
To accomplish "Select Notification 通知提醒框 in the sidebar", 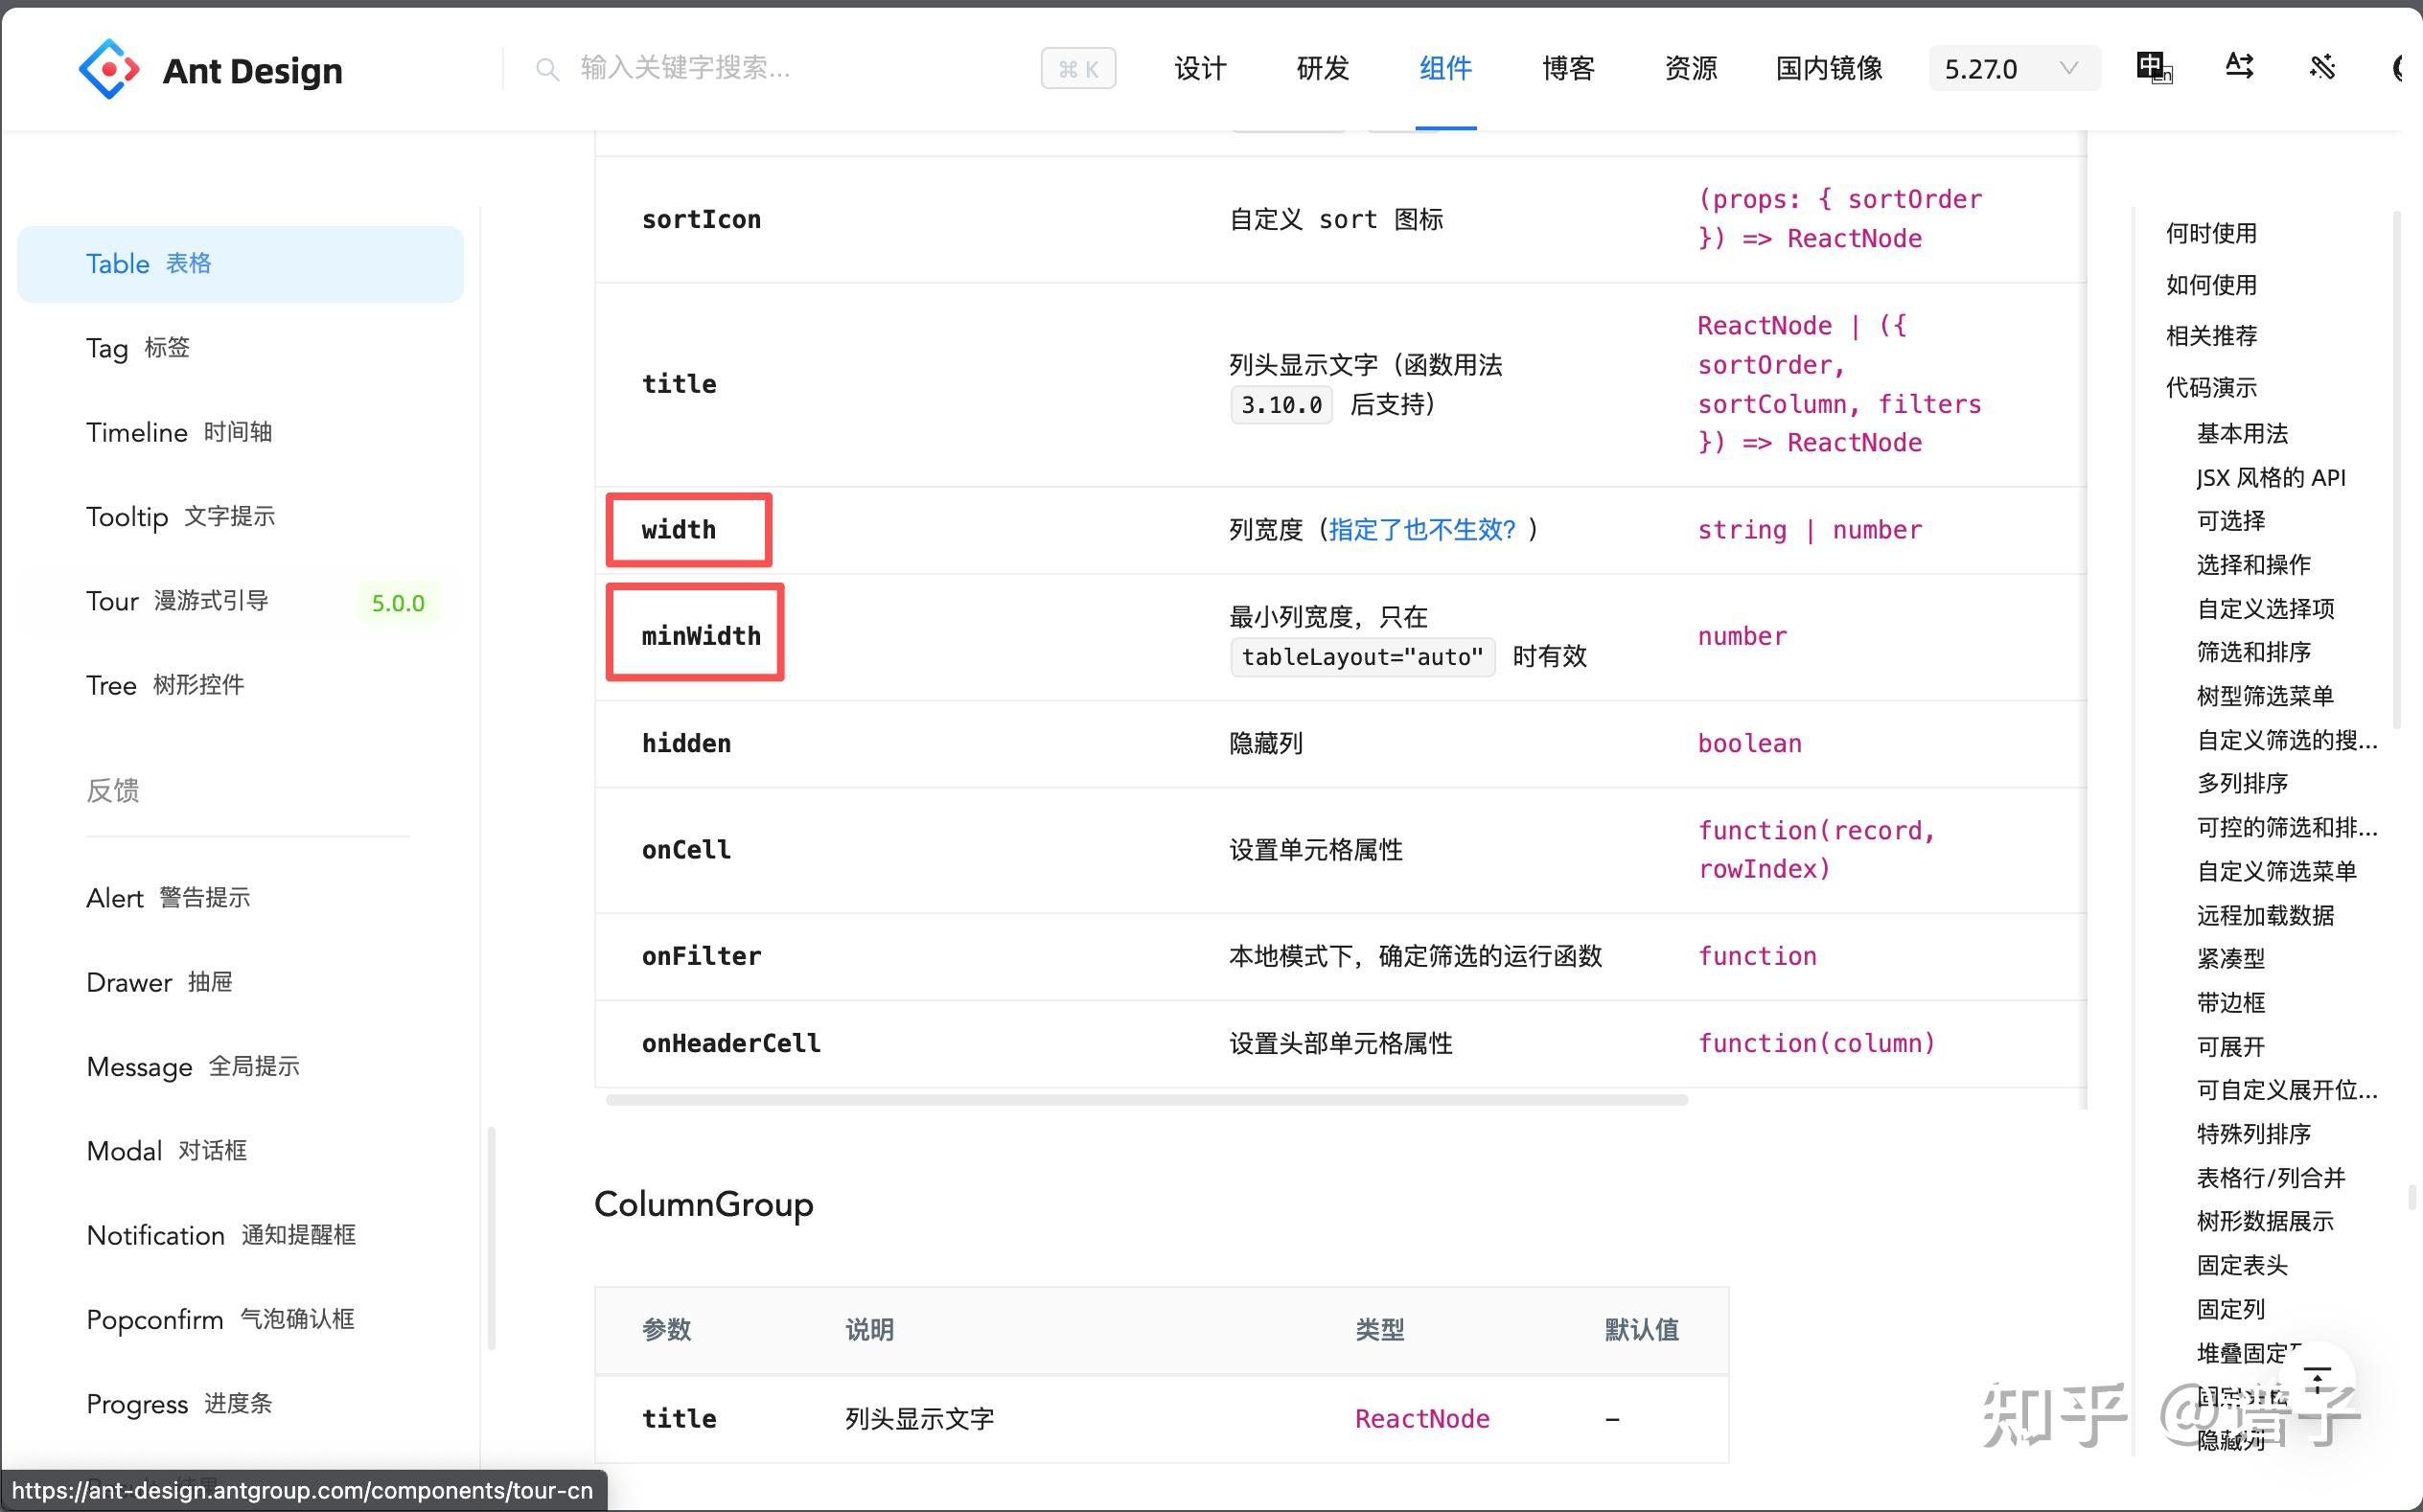I will [240, 1235].
